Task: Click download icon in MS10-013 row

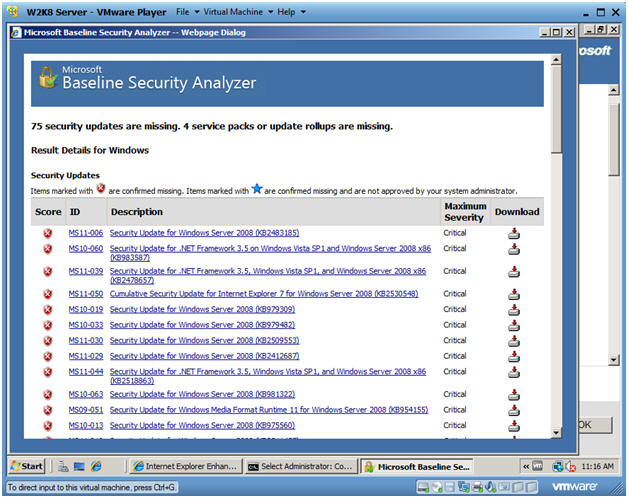Action: (514, 426)
